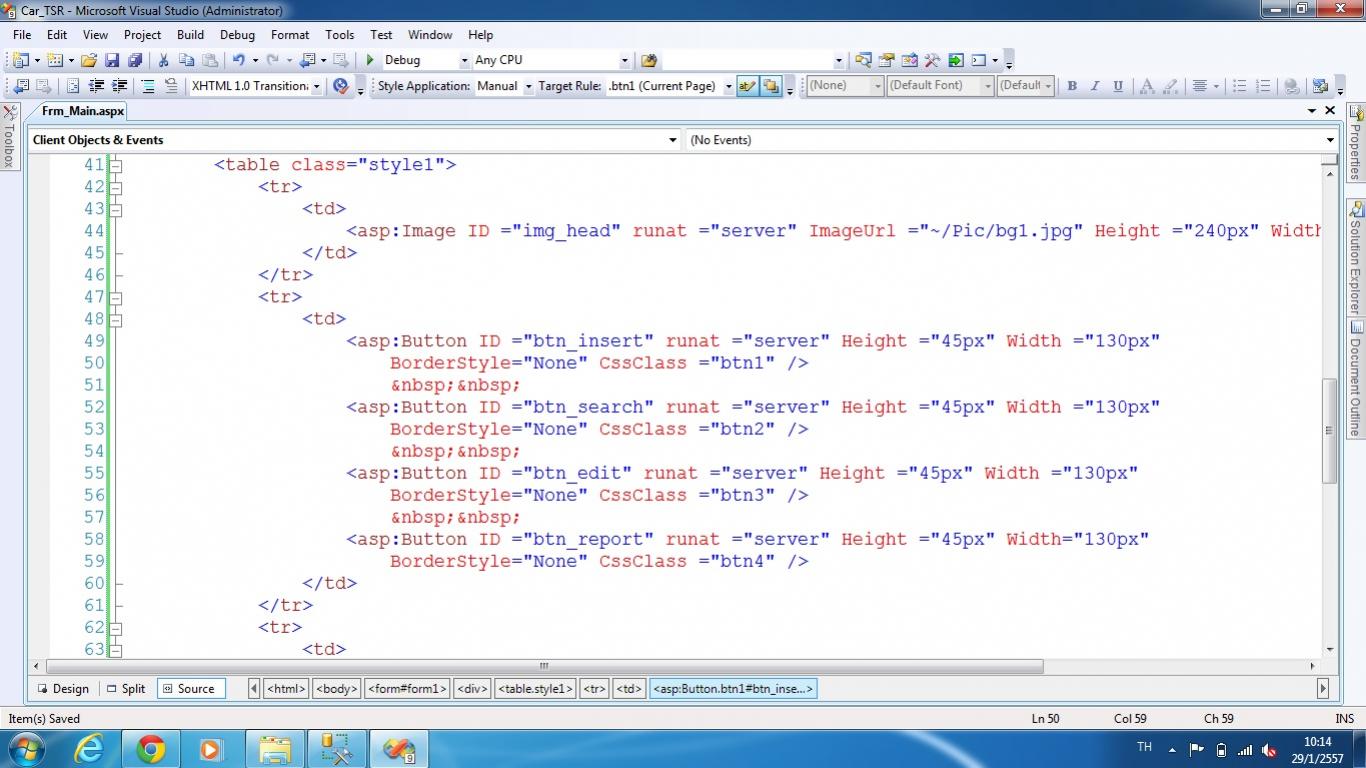
Task: Open a file with Open File icon
Action: click(x=89, y=60)
